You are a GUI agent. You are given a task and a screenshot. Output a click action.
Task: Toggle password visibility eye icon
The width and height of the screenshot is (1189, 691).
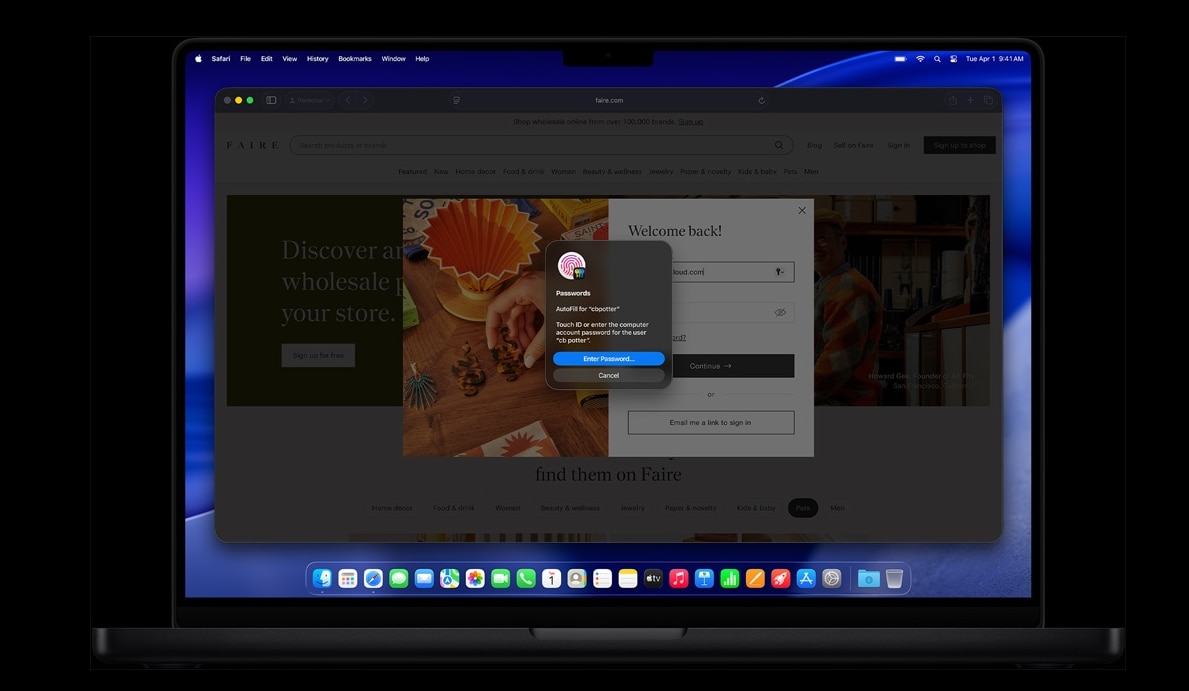[x=780, y=312]
